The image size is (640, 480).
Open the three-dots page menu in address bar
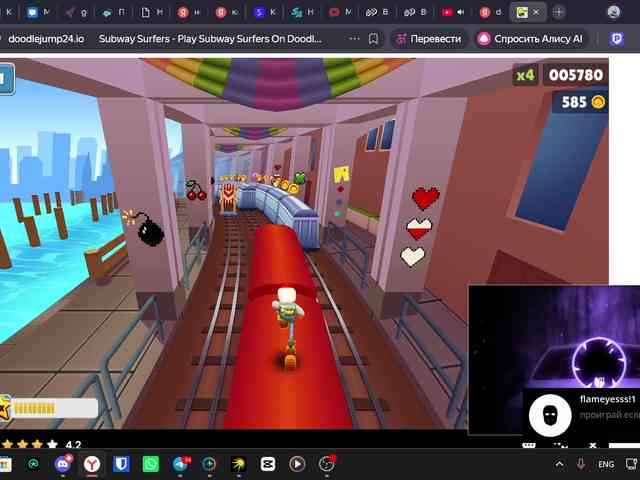354,39
